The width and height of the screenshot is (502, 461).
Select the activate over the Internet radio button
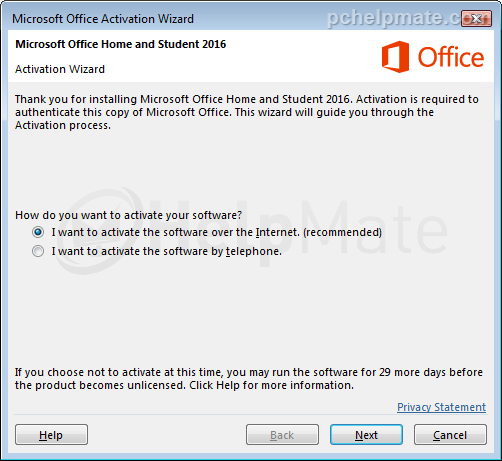click(38, 232)
